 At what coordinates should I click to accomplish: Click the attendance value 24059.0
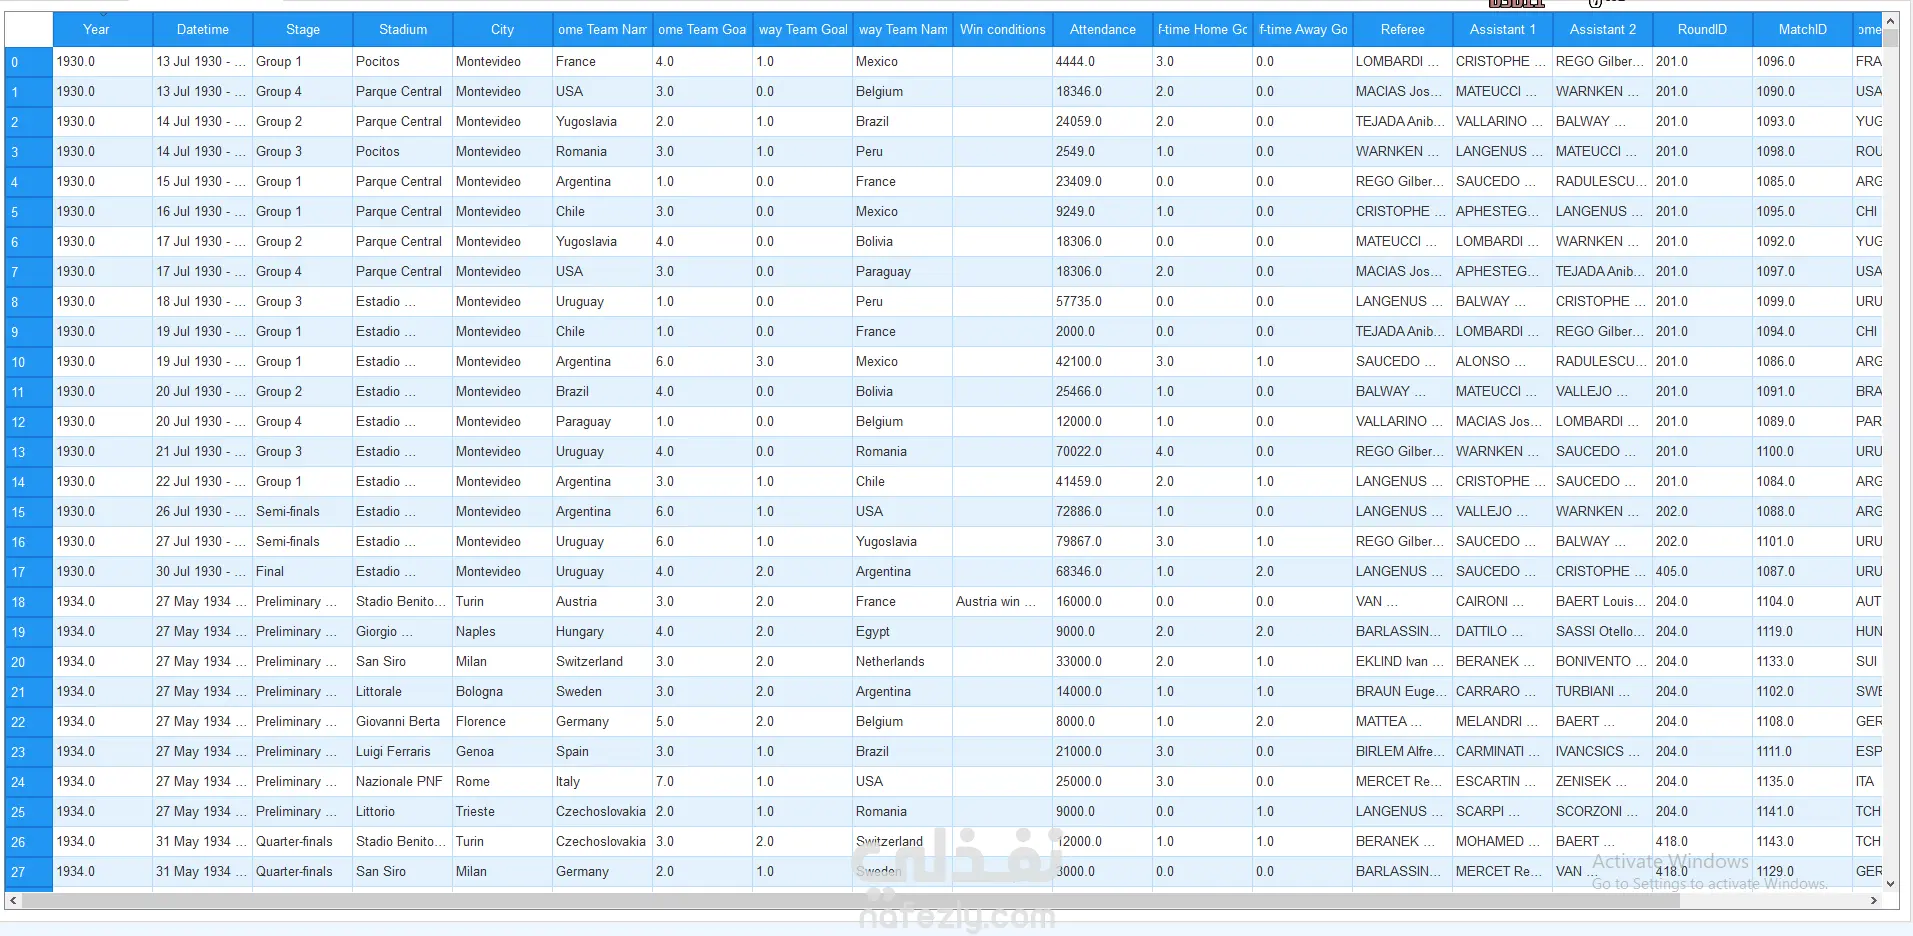click(1103, 122)
